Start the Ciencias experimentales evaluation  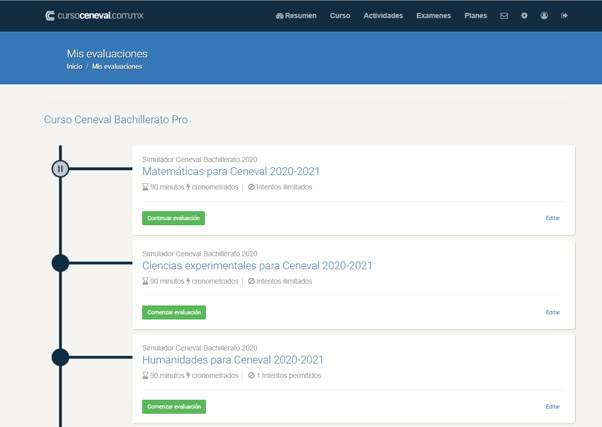174,312
